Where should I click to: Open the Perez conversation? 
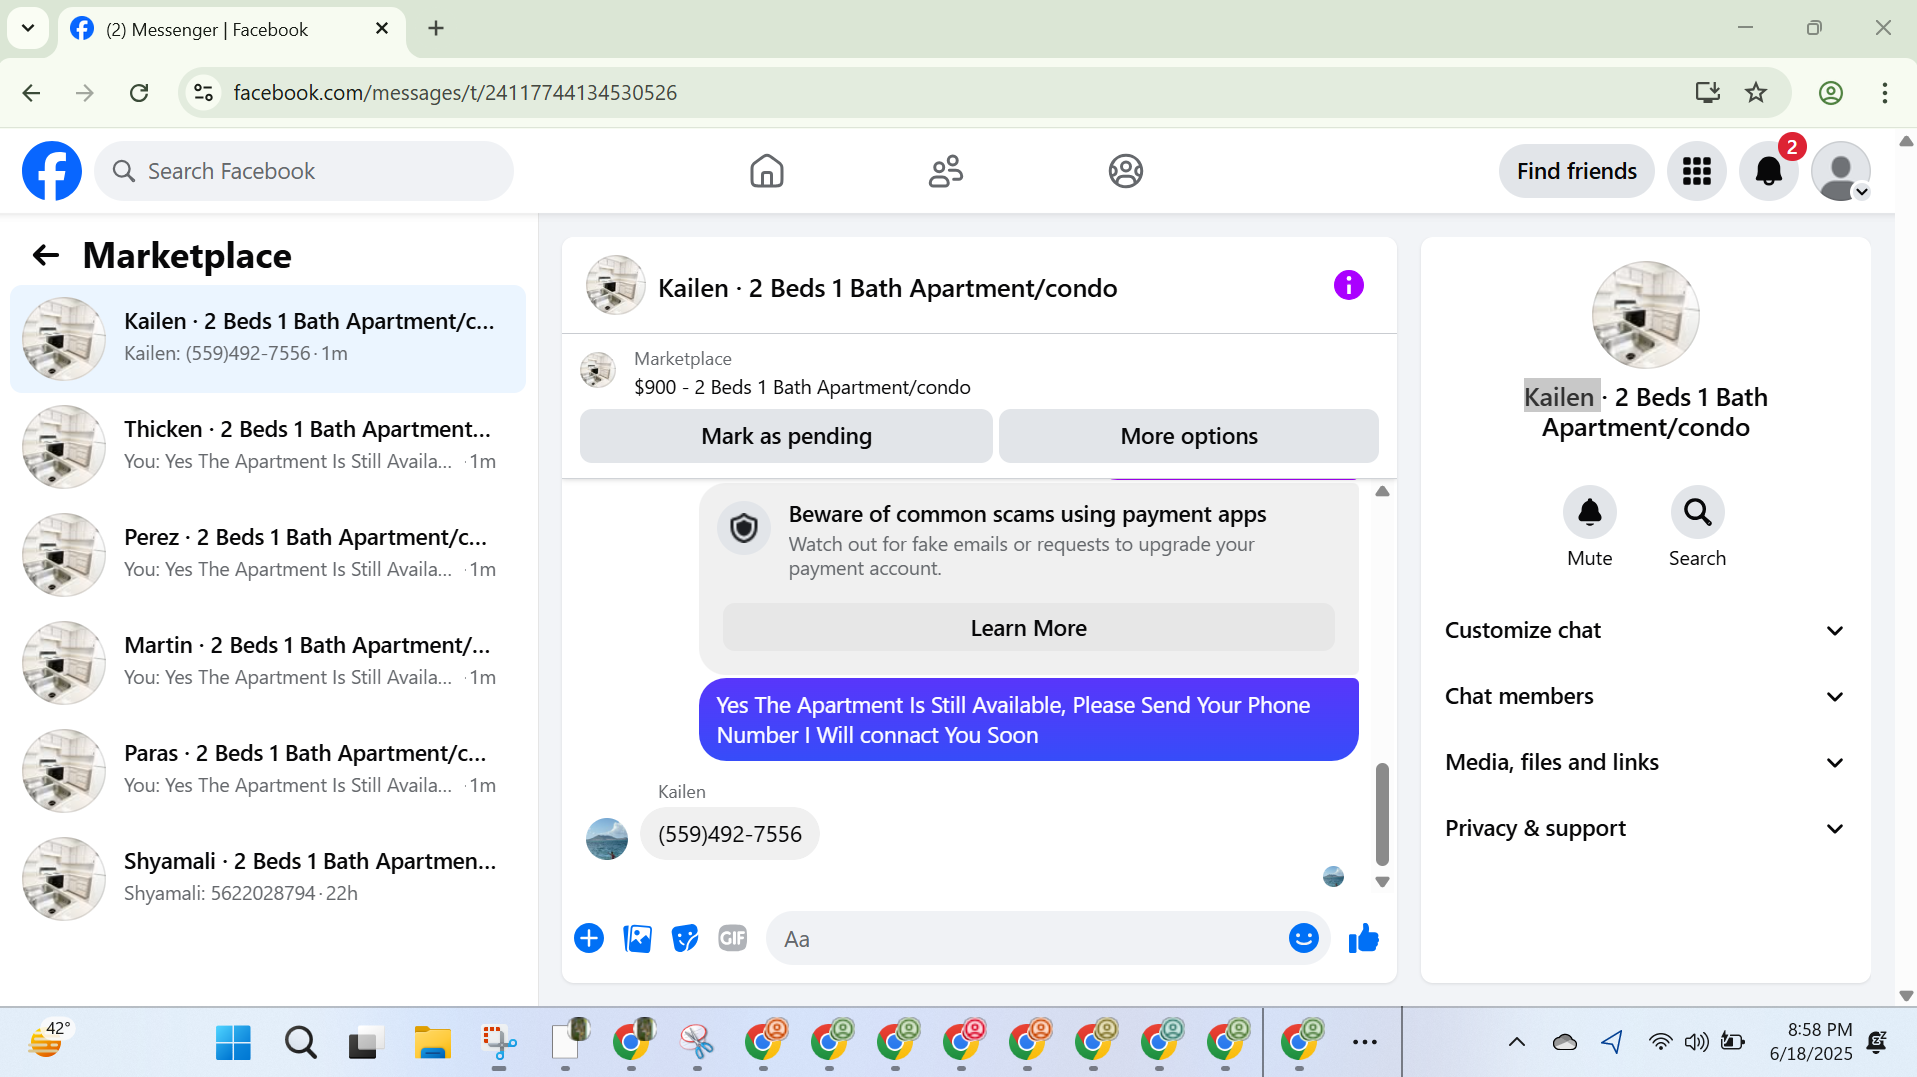pyautogui.click(x=268, y=555)
